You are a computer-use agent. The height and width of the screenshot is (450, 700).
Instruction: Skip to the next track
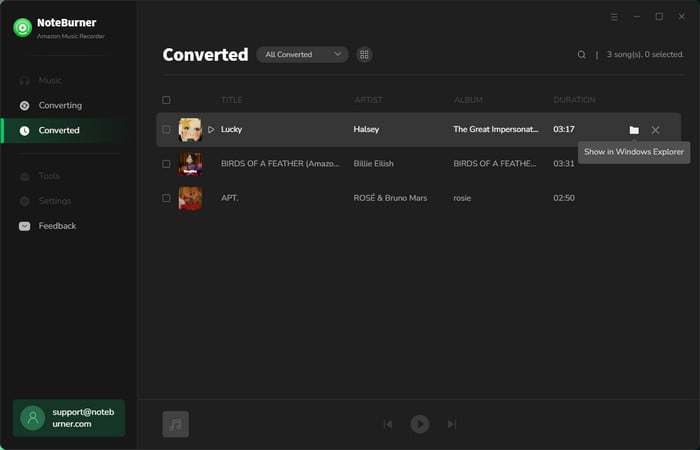click(x=452, y=424)
